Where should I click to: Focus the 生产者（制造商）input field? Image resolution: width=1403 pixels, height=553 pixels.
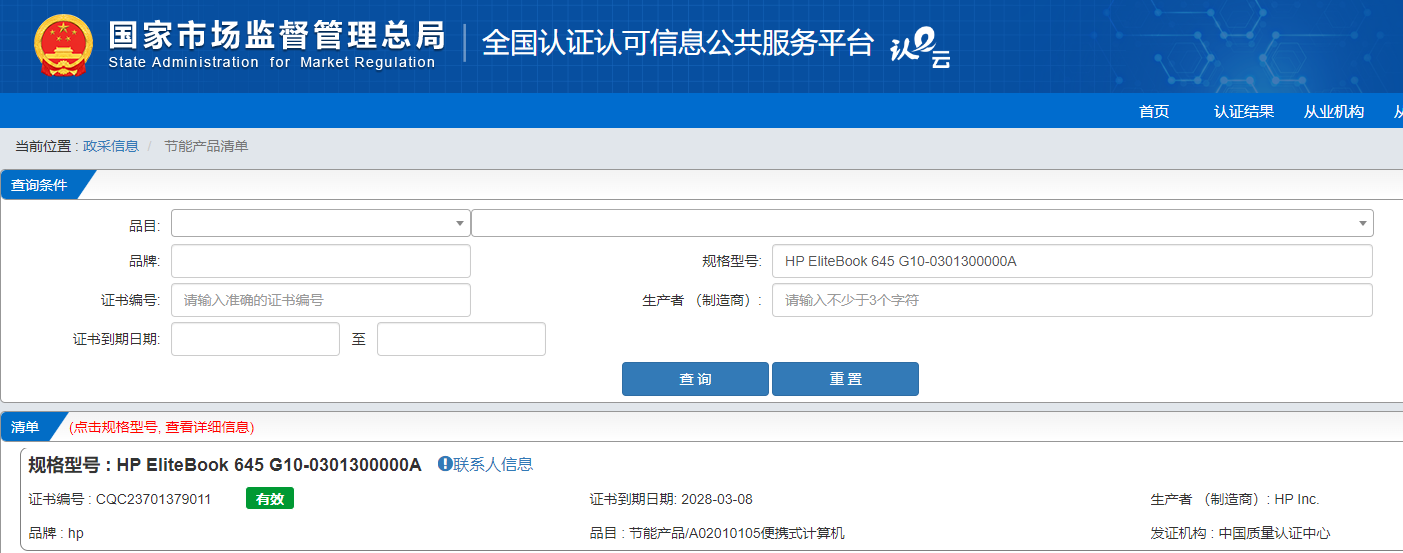pyautogui.click(x=1071, y=300)
